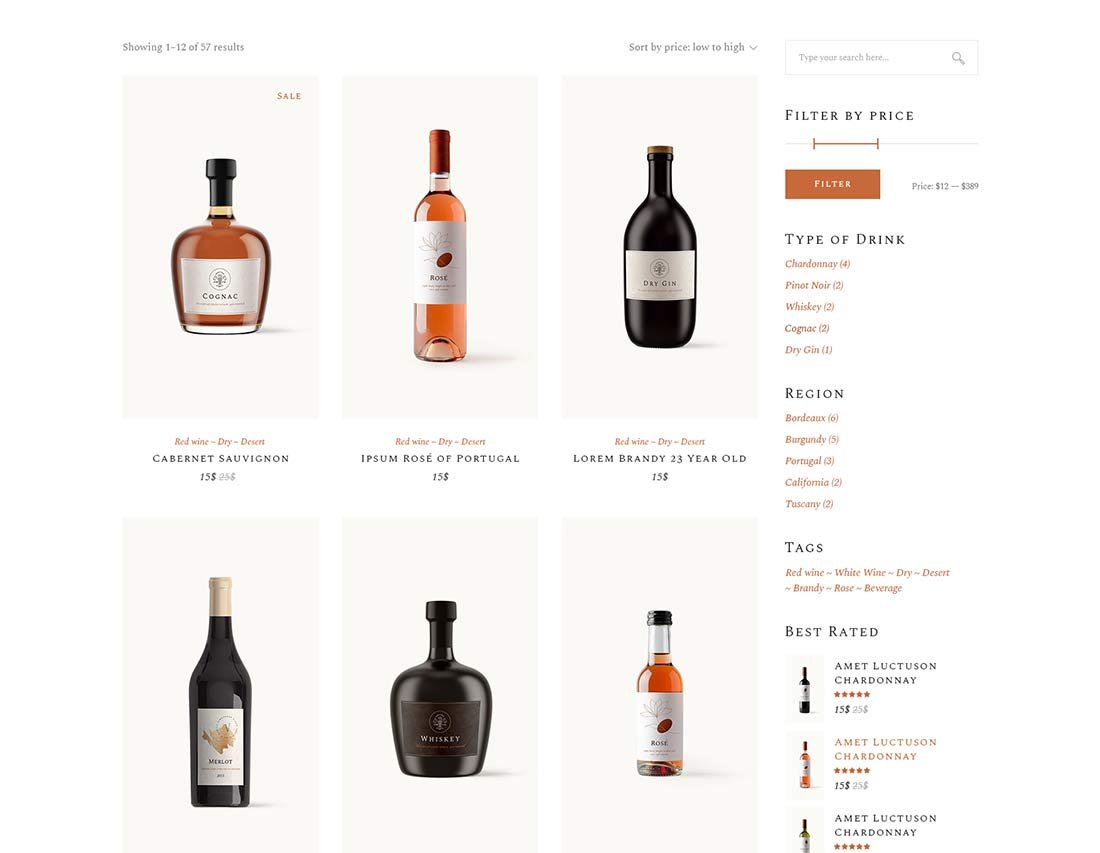The width and height of the screenshot is (1100, 853).
Task: Click the chevron next to sort option
Action: (753, 48)
